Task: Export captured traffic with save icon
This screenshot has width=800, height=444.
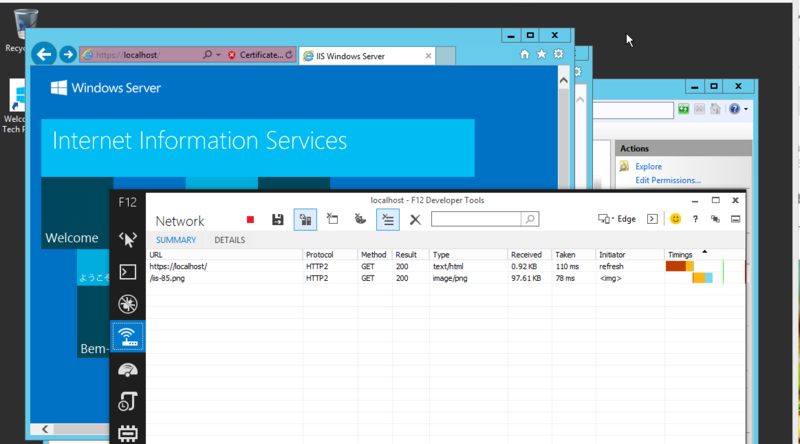Action: [278, 219]
